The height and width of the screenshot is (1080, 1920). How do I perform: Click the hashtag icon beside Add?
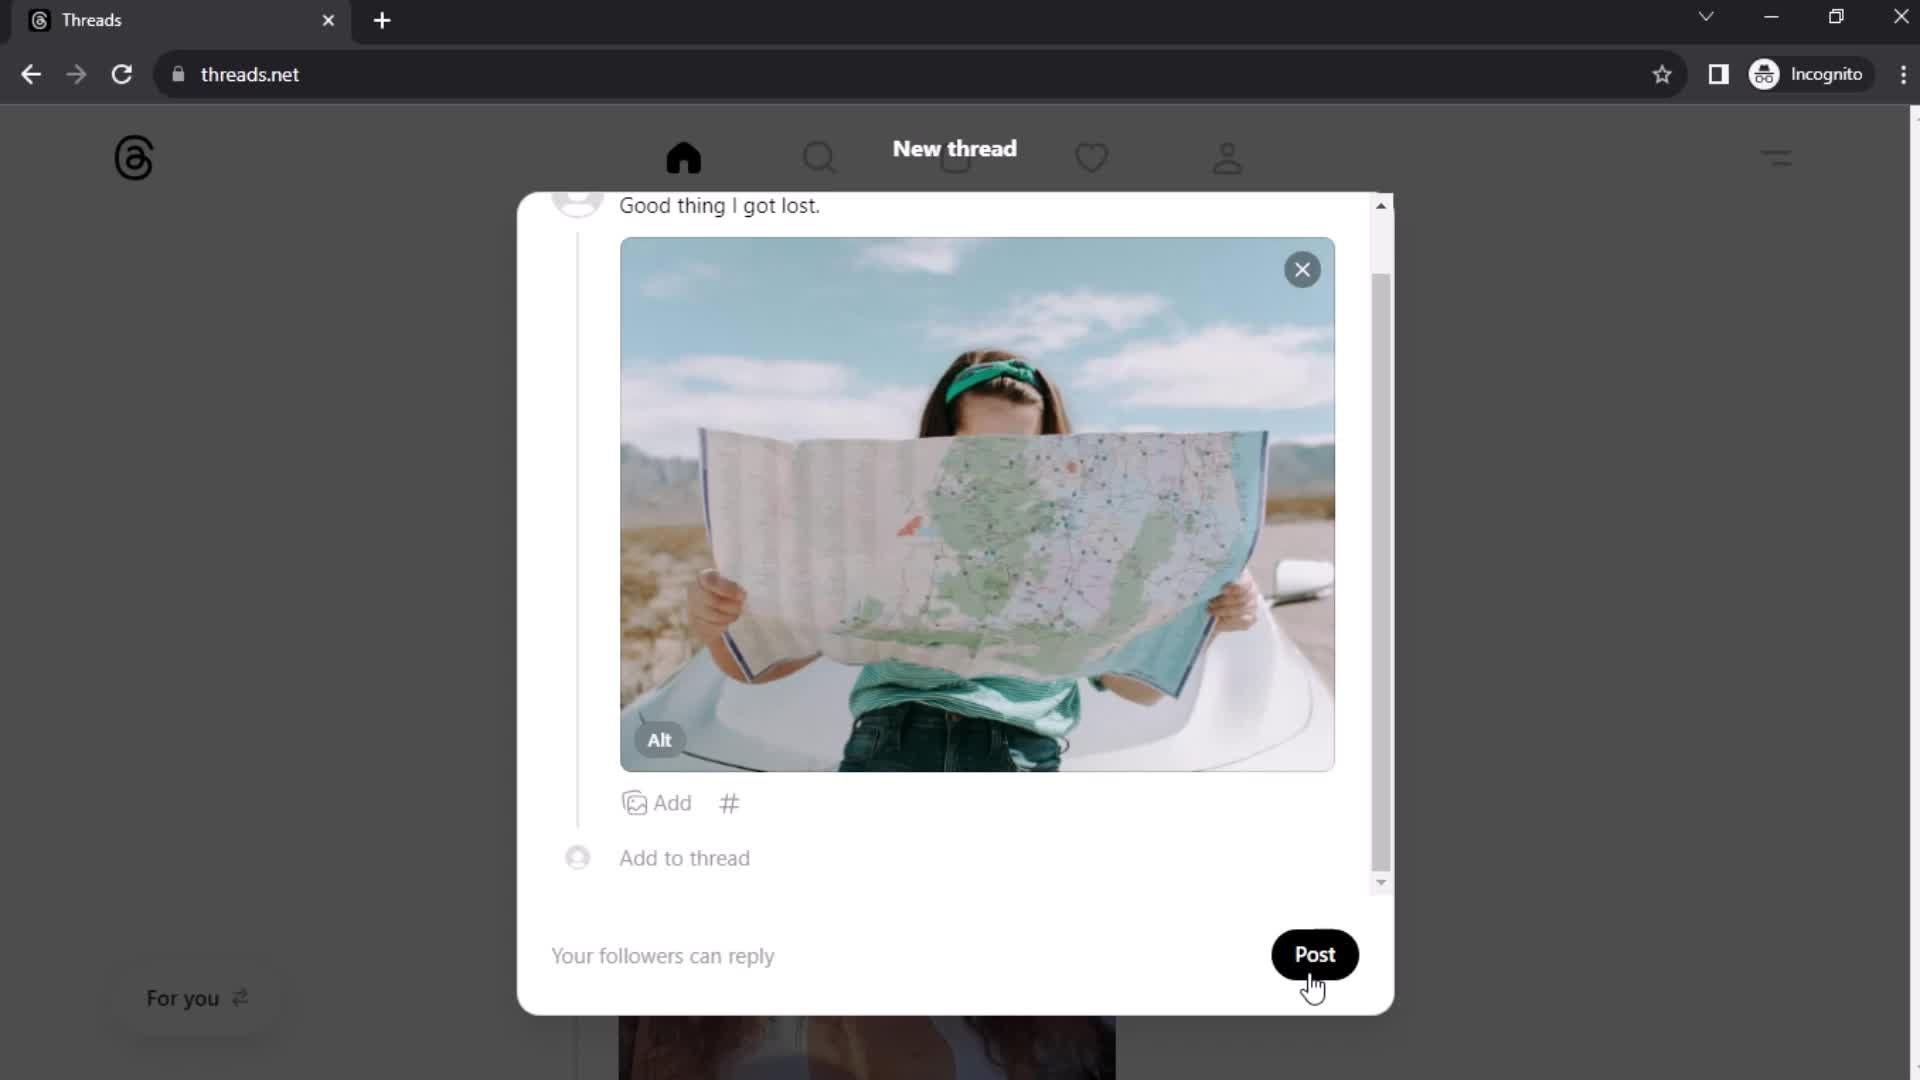pyautogui.click(x=731, y=803)
